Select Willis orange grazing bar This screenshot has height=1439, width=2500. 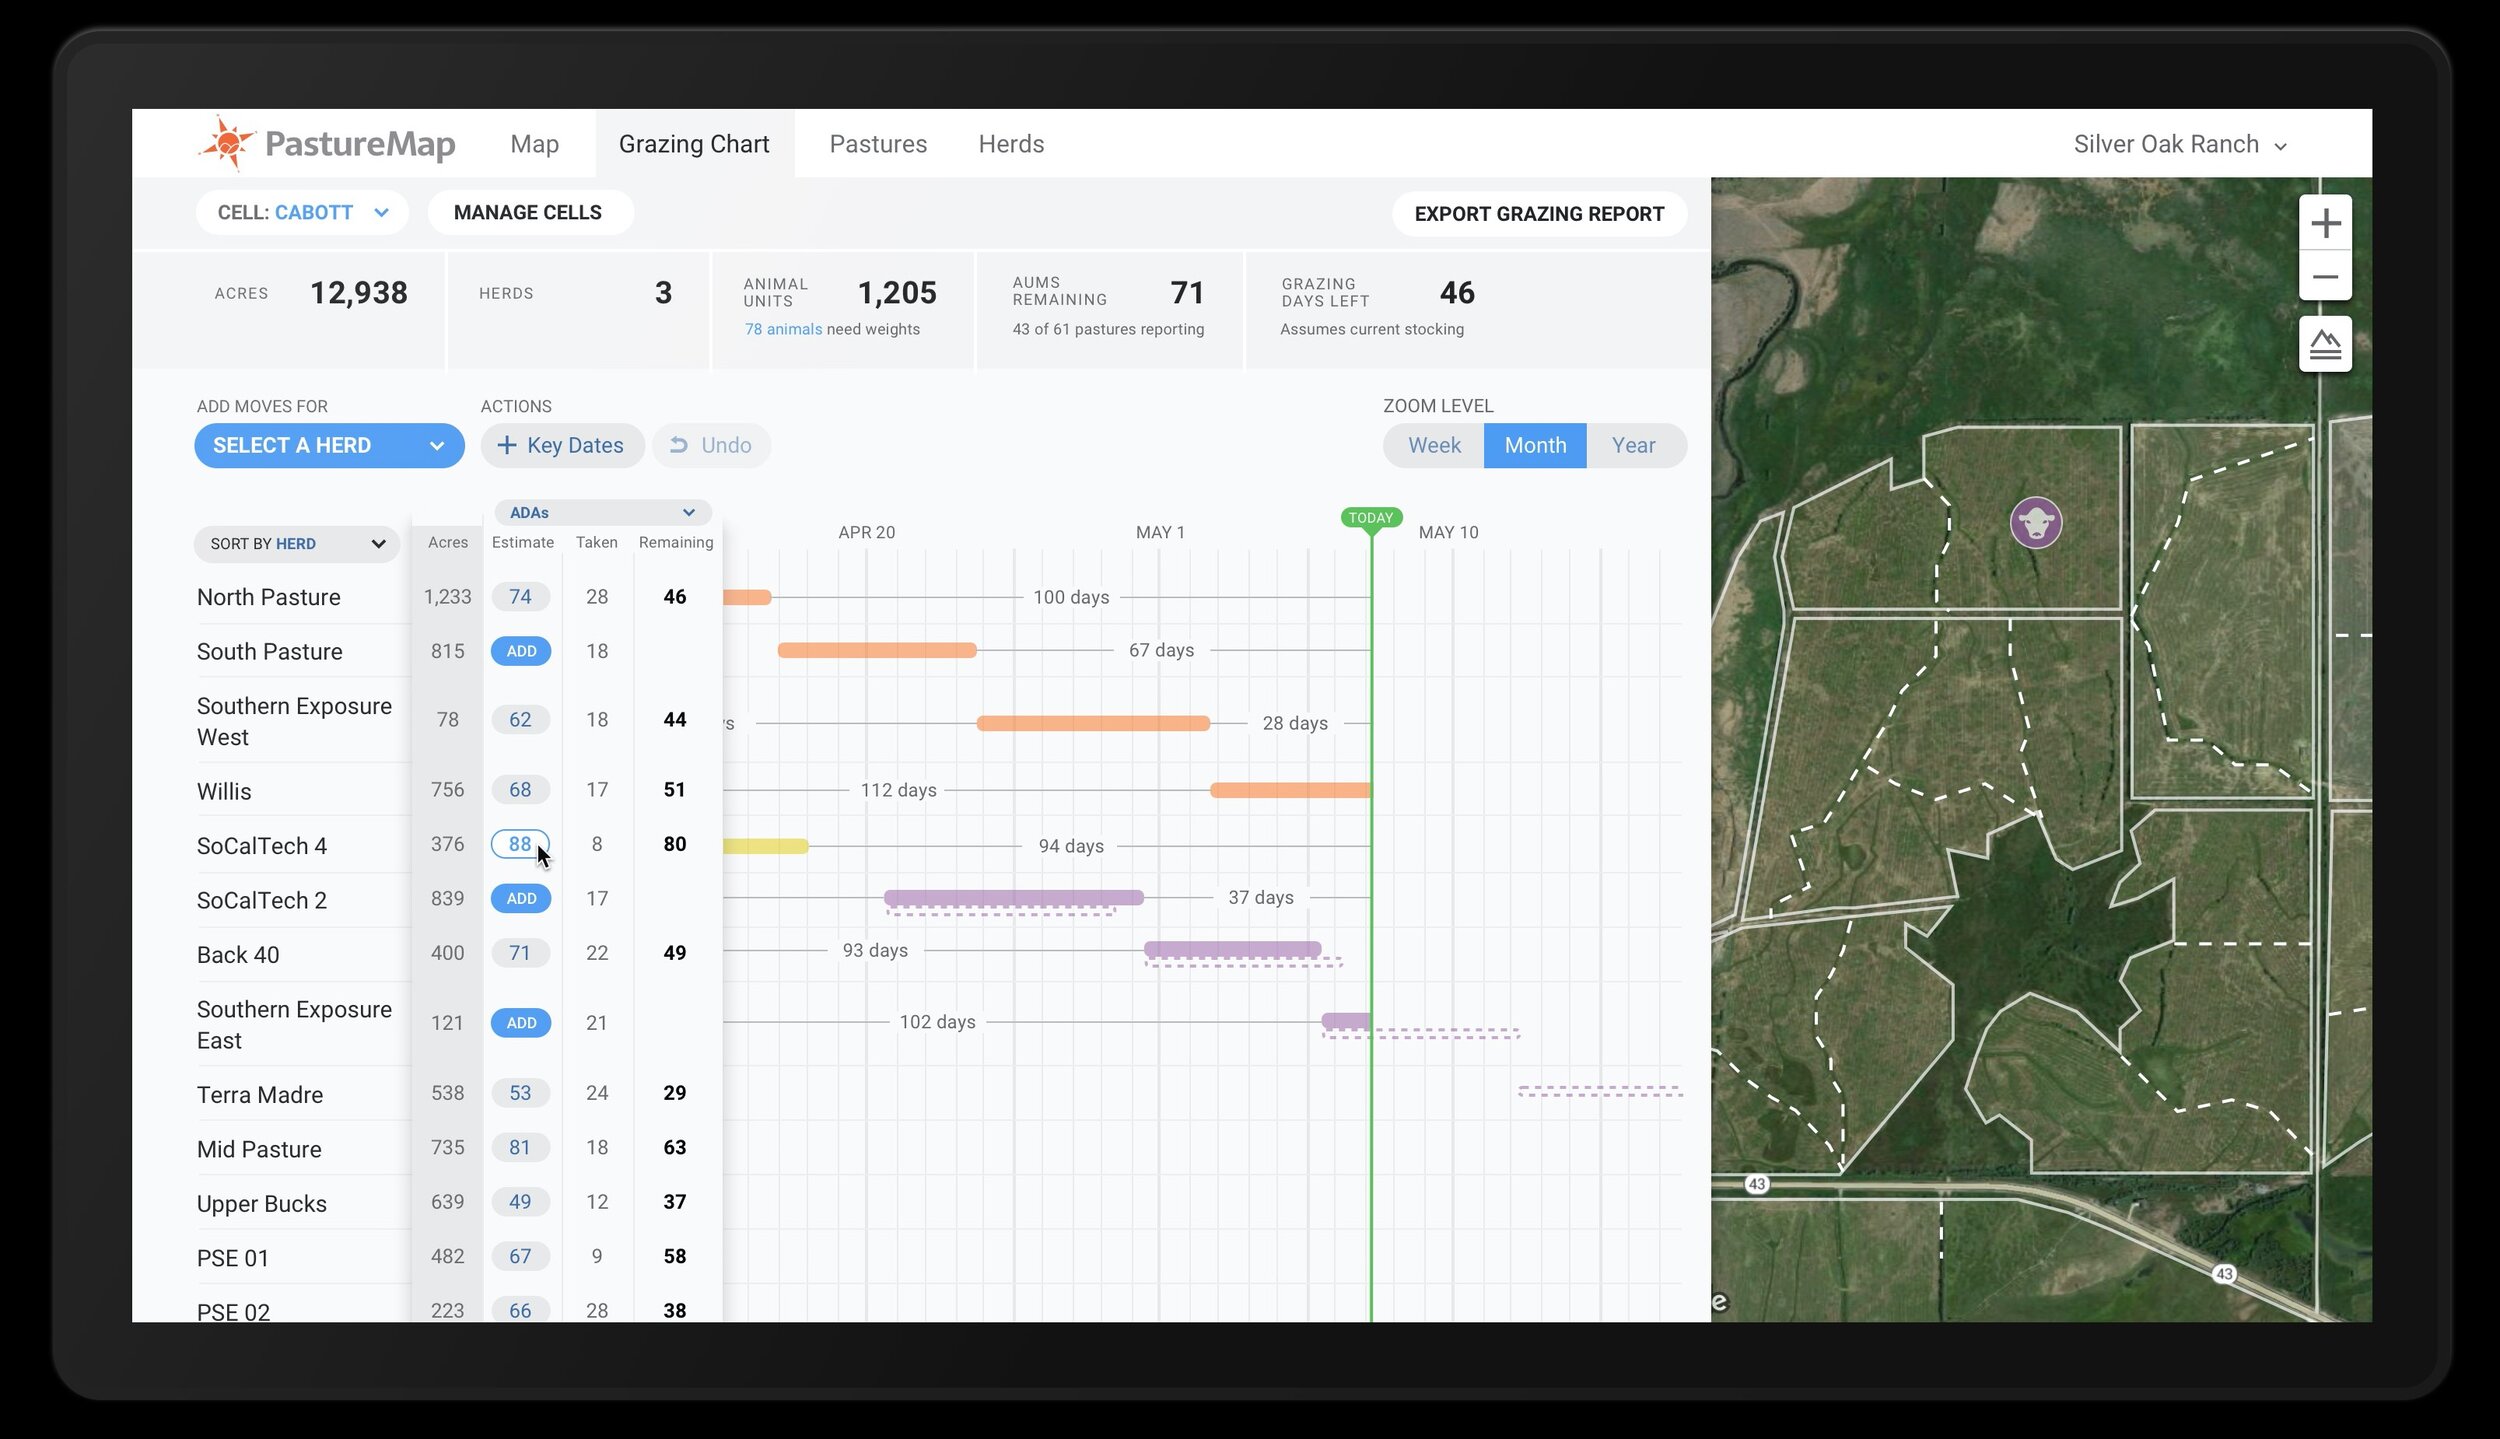click(1290, 790)
